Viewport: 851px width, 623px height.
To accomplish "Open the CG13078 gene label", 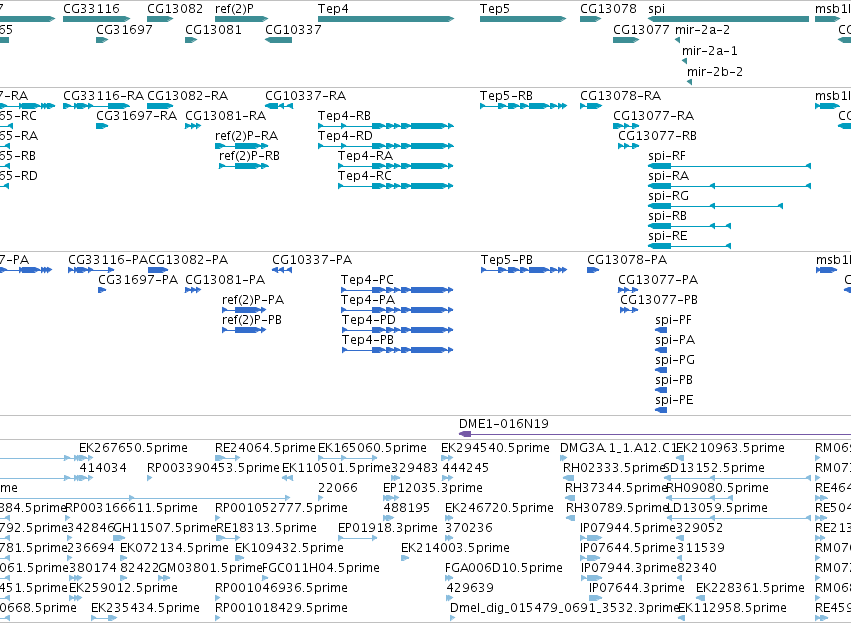I will pyautogui.click(x=608, y=9).
